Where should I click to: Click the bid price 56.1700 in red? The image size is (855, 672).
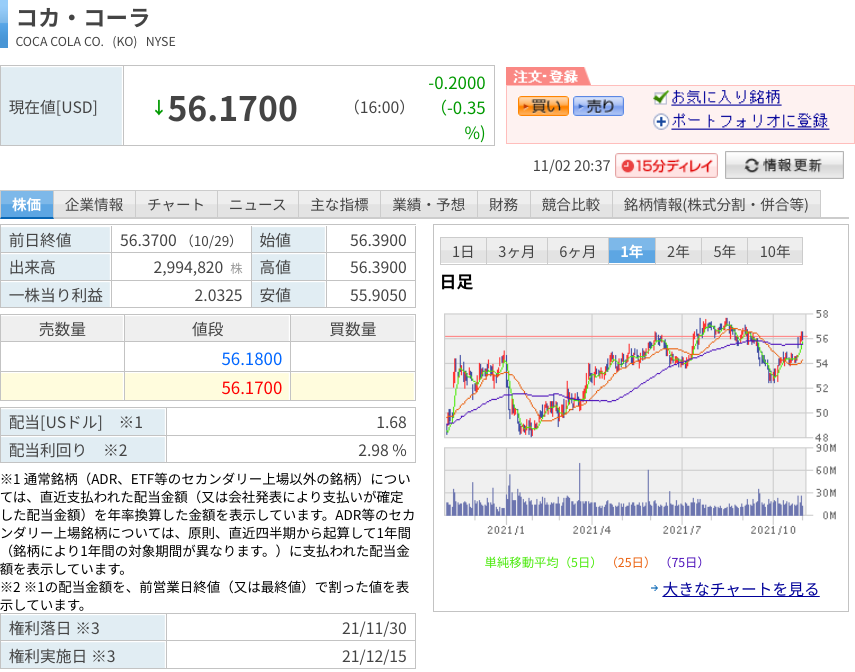[x=251, y=388]
